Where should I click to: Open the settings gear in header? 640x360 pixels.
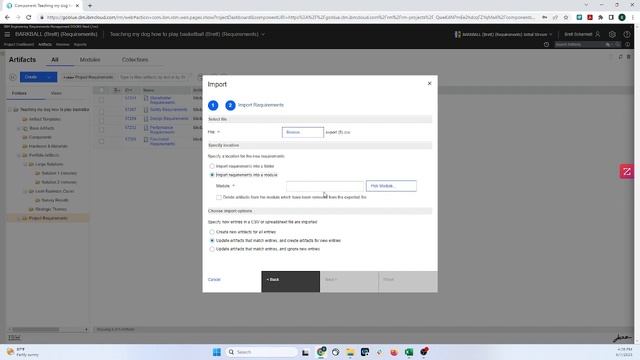click(x=612, y=34)
